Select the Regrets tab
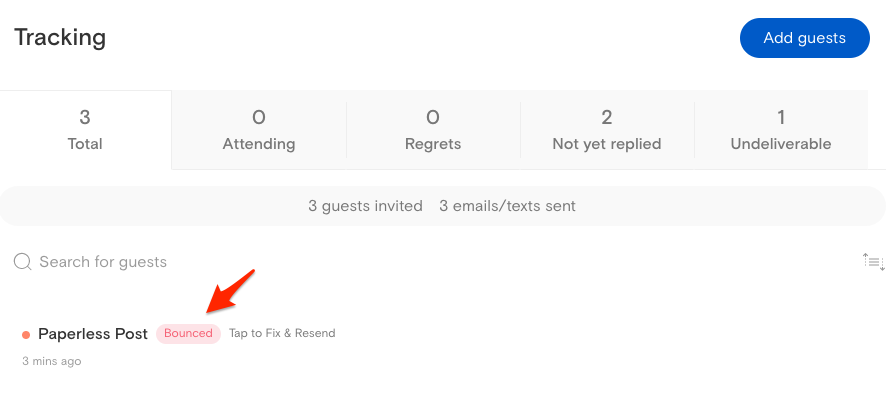The width and height of the screenshot is (892, 400). click(433, 130)
